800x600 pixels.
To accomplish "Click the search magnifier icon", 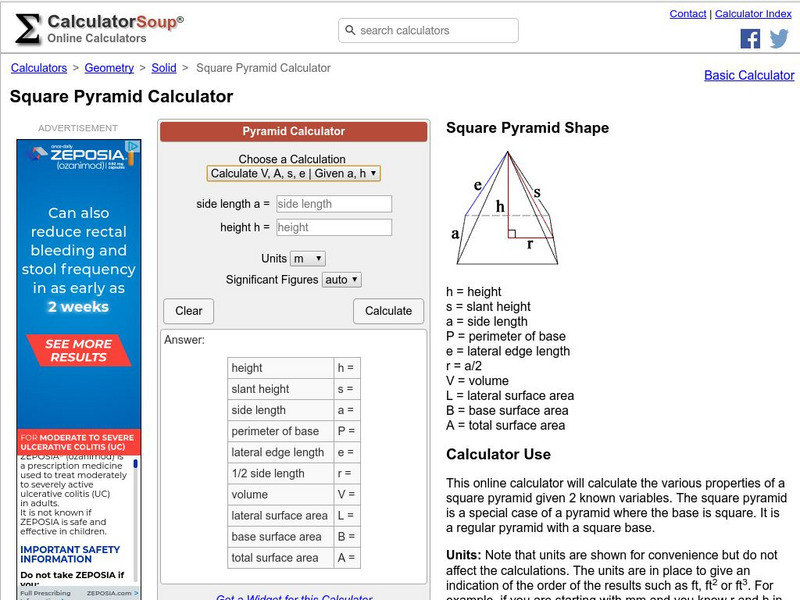I will tap(350, 30).
